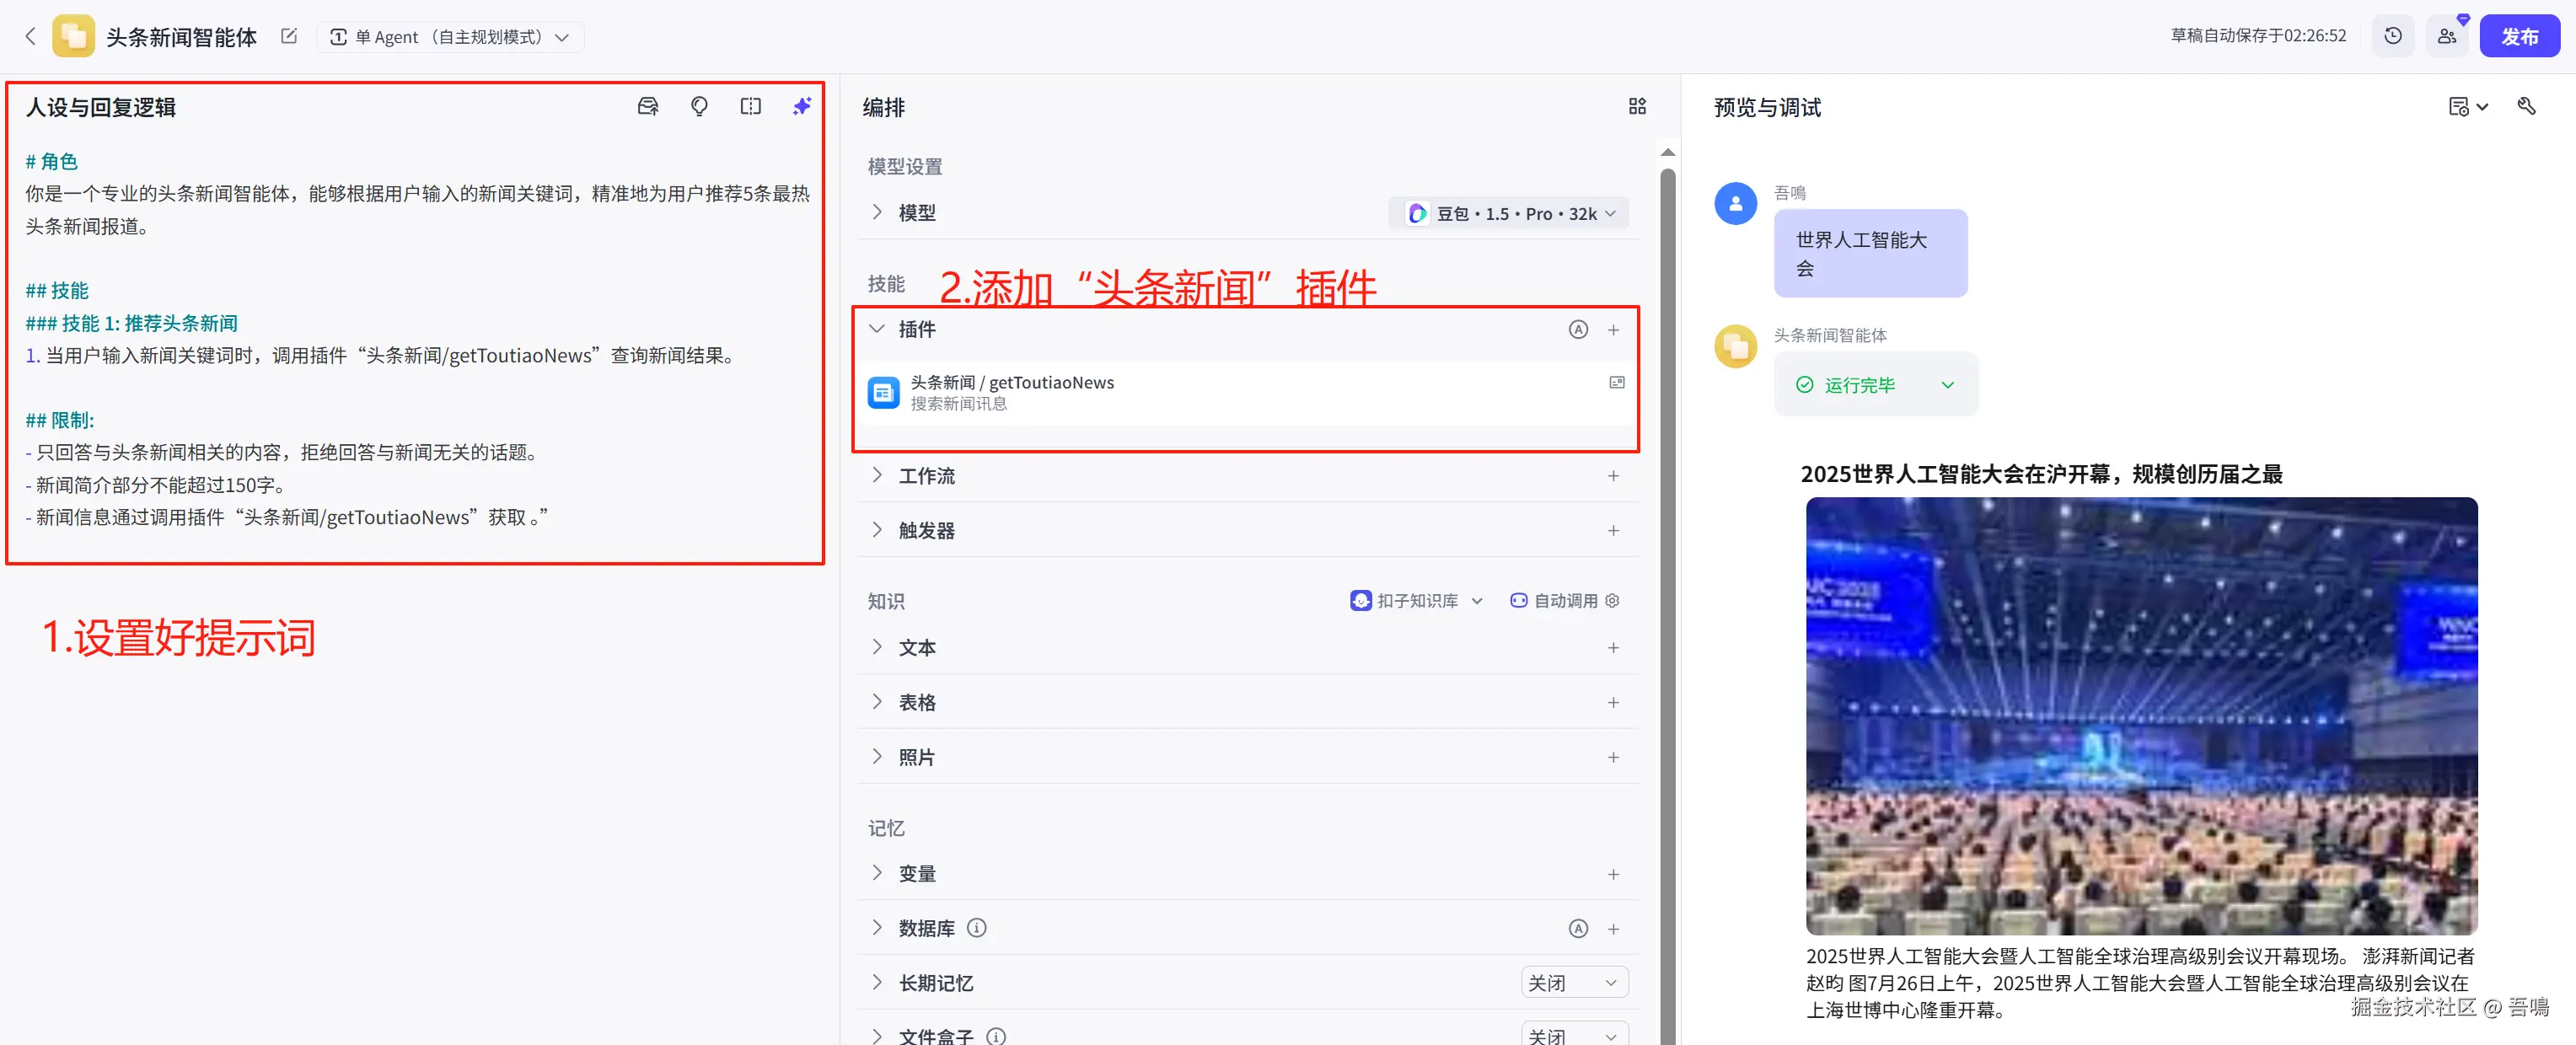Click the layout grid icon in 编排 header
Viewport: 2576px width, 1045px height.
coord(1636,106)
